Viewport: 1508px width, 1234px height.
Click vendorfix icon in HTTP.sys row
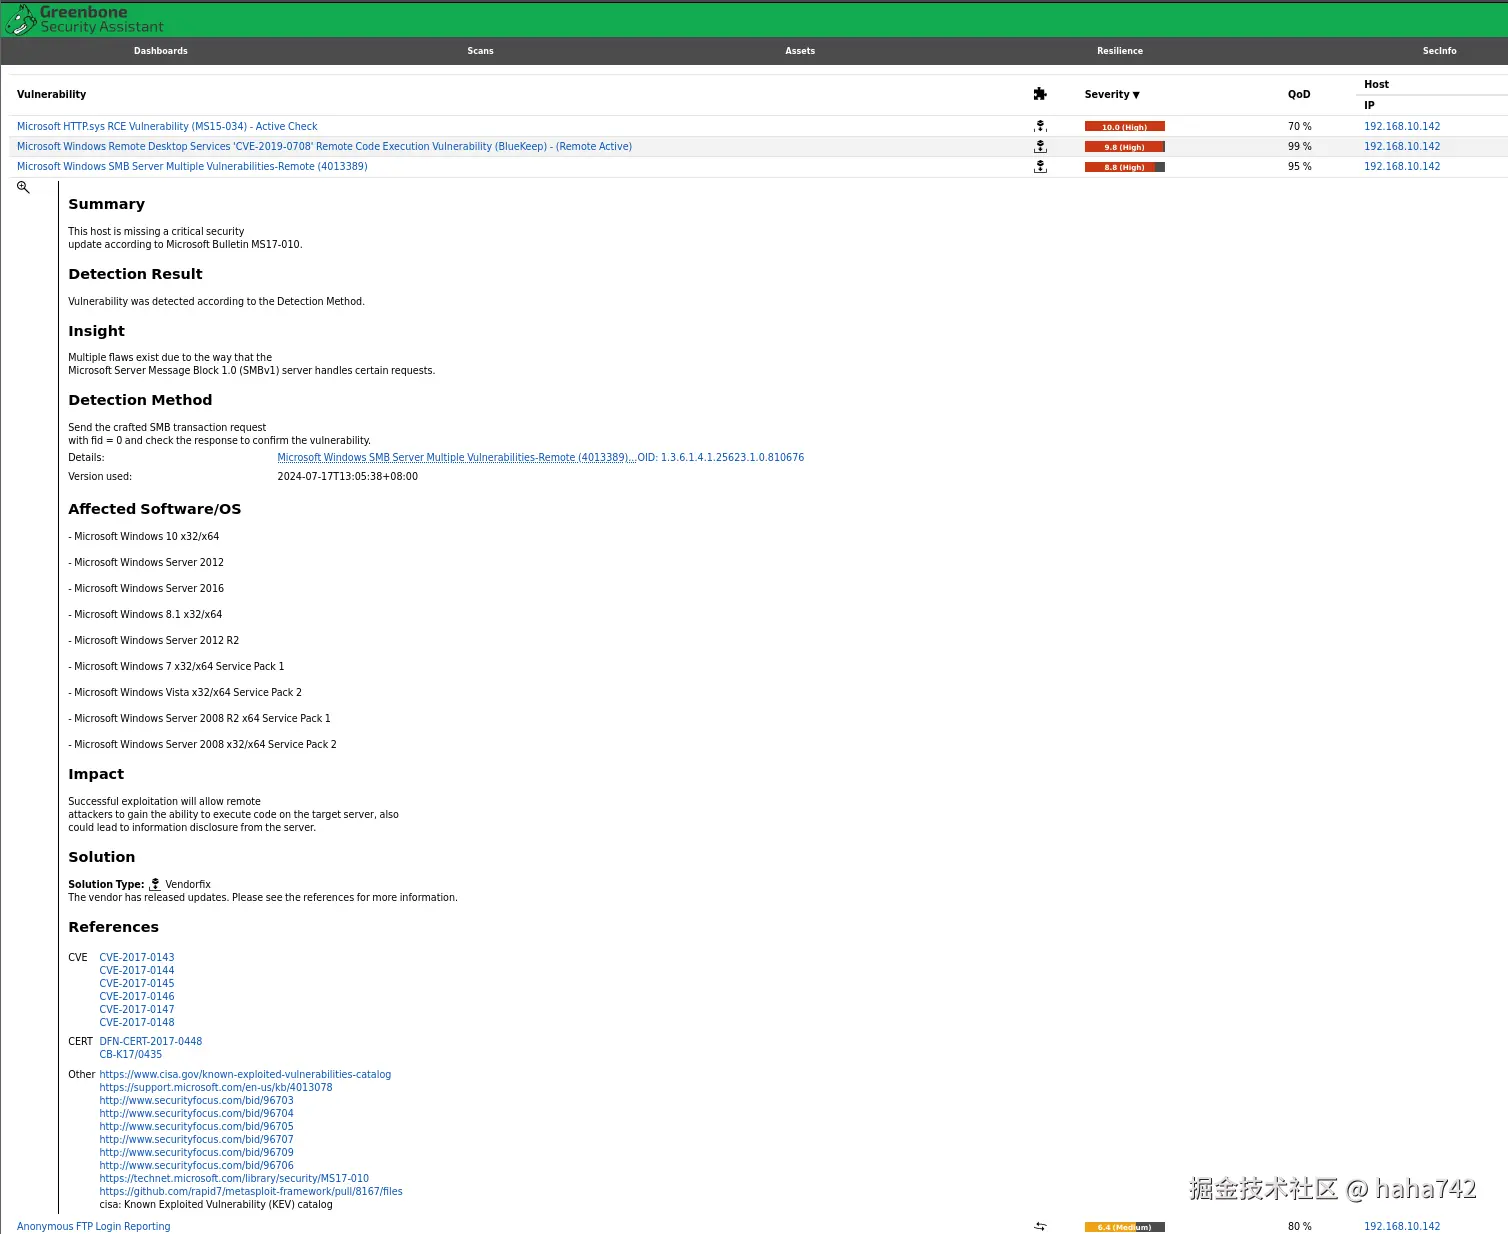point(1040,126)
